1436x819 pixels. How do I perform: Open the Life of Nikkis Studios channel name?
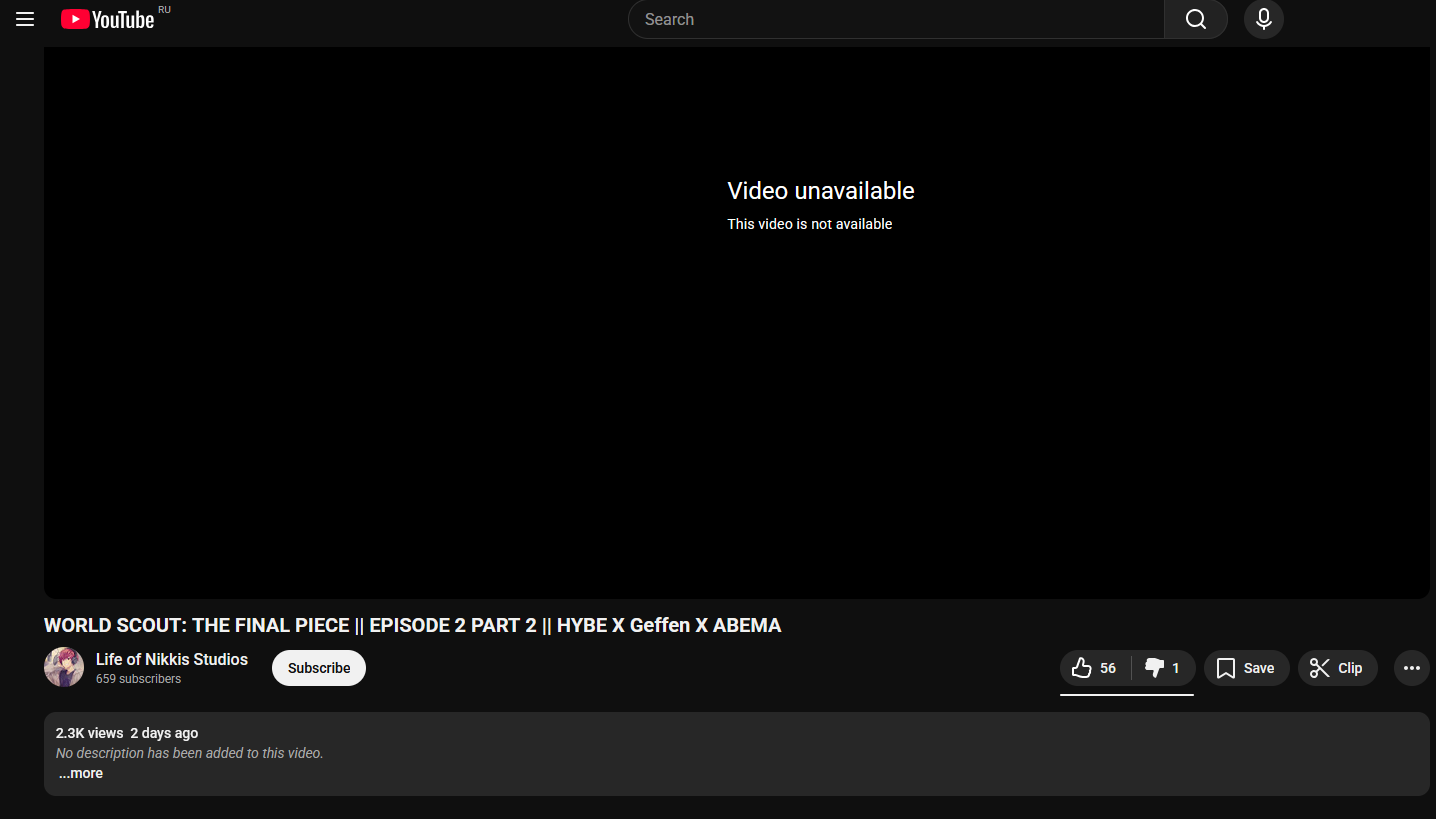172,659
